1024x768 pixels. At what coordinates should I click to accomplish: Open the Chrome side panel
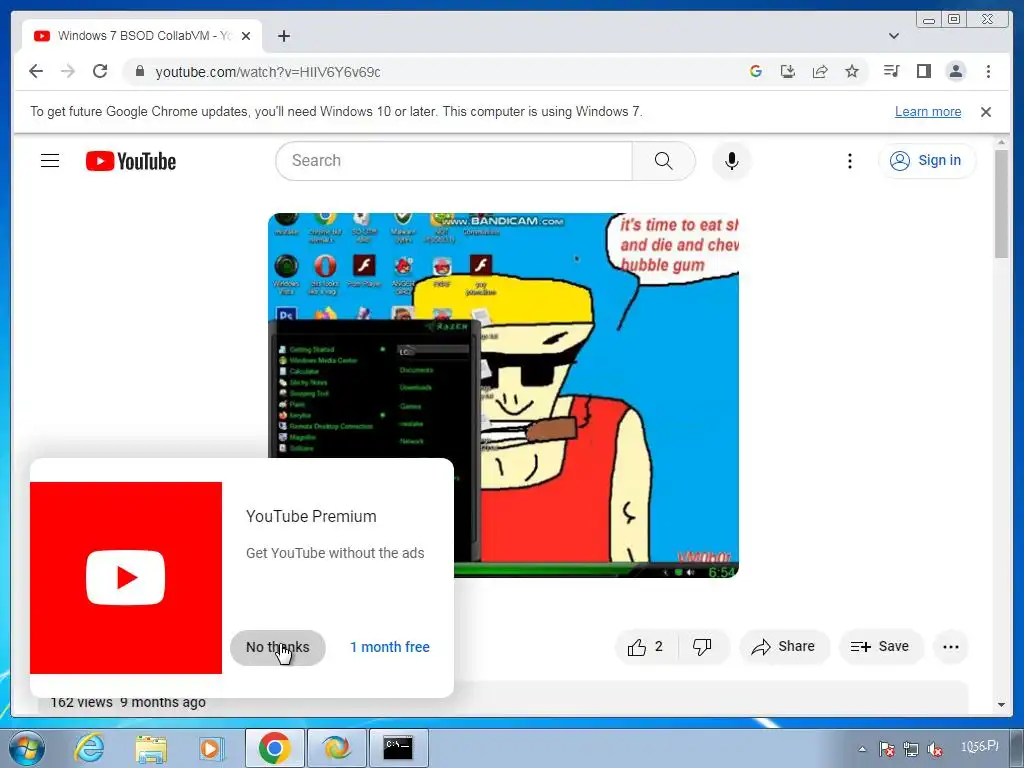pyautogui.click(x=923, y=71)
